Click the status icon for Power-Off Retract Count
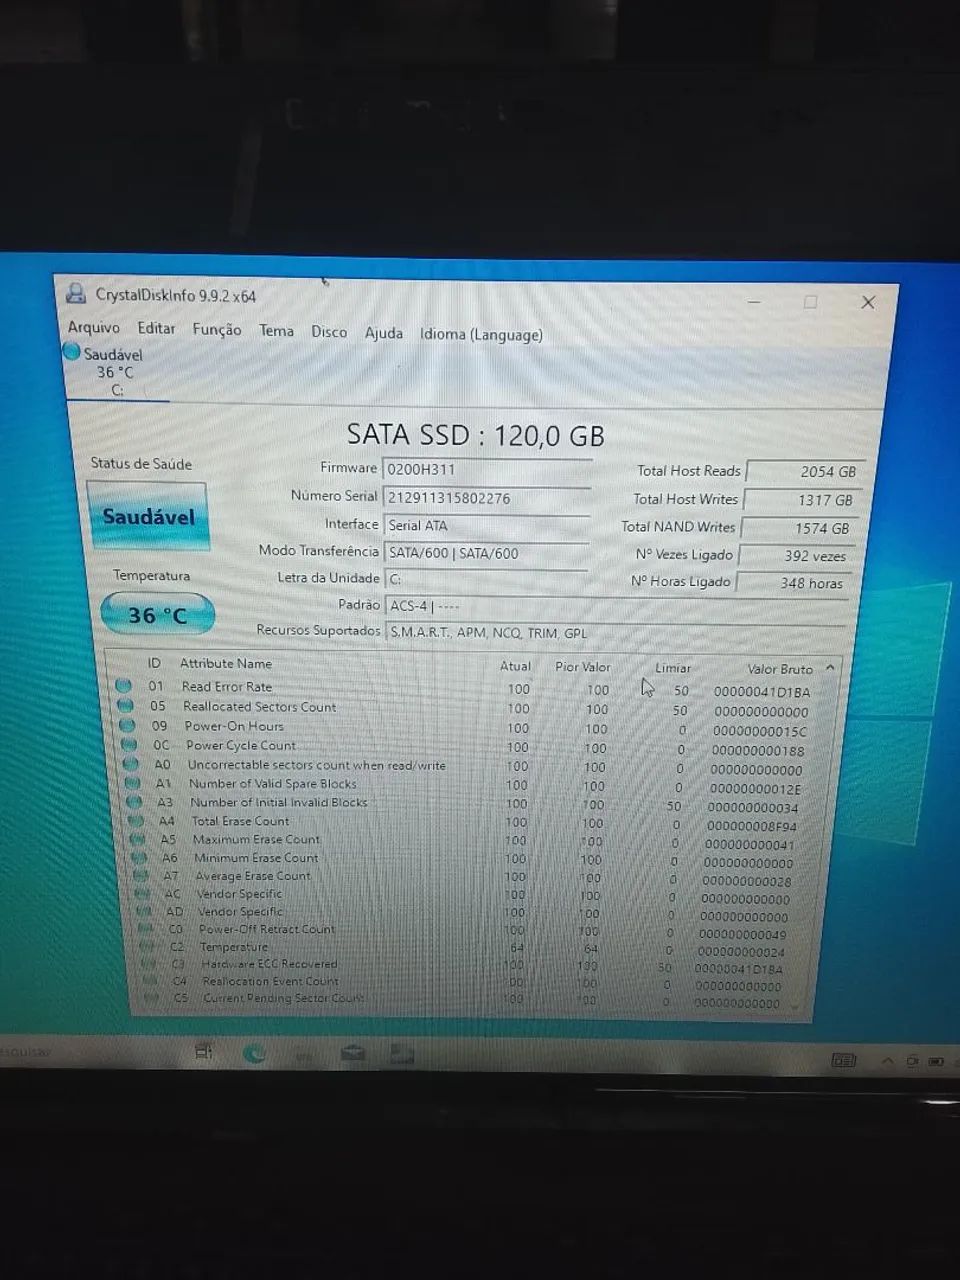 pyautogui.click(x=146, y=929)
